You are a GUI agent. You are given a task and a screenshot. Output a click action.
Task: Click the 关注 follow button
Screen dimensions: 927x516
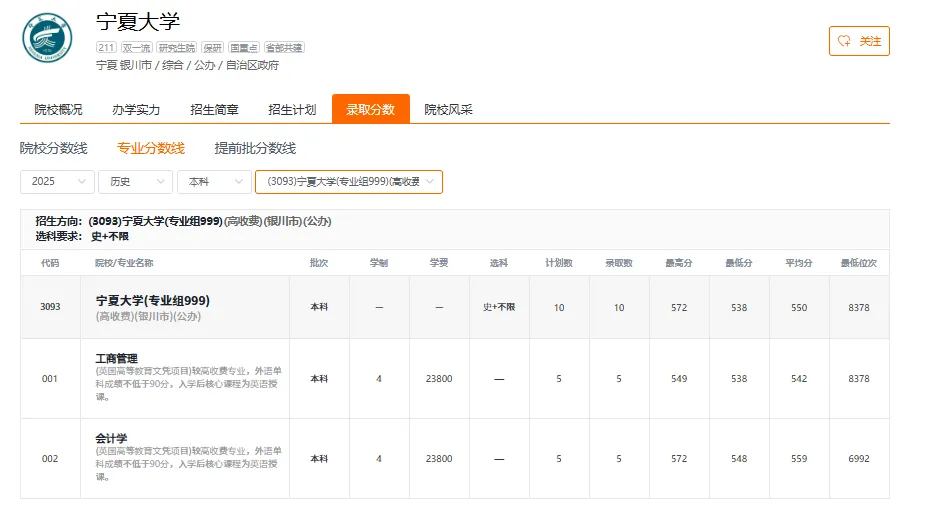(859, 41)
